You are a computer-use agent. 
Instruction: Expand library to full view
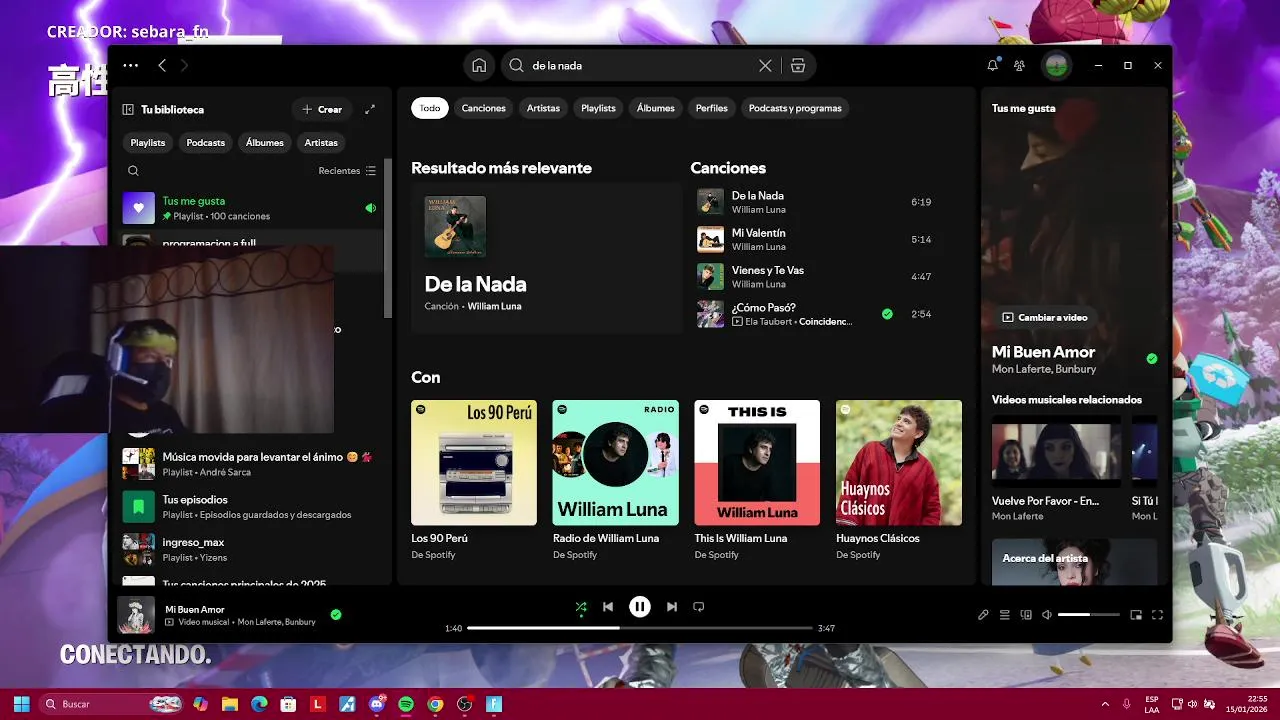click(x=370, y=109)
